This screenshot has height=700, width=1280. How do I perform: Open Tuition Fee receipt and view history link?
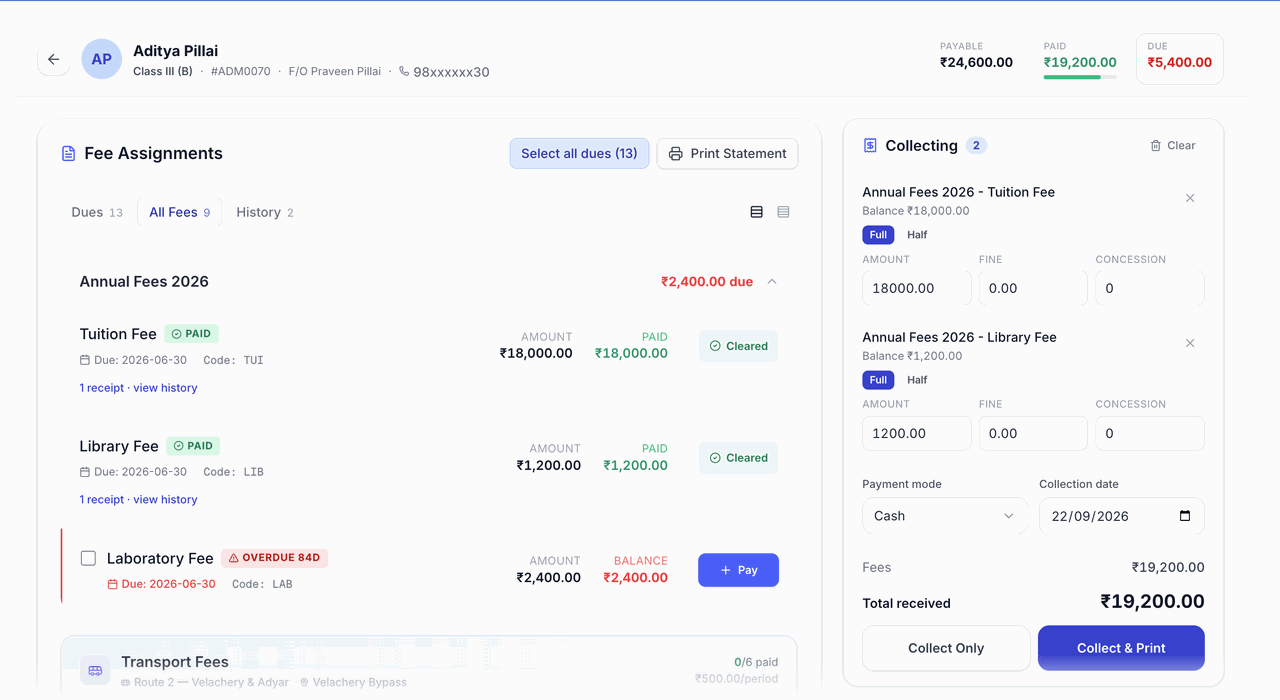click(x=138, y=388)
